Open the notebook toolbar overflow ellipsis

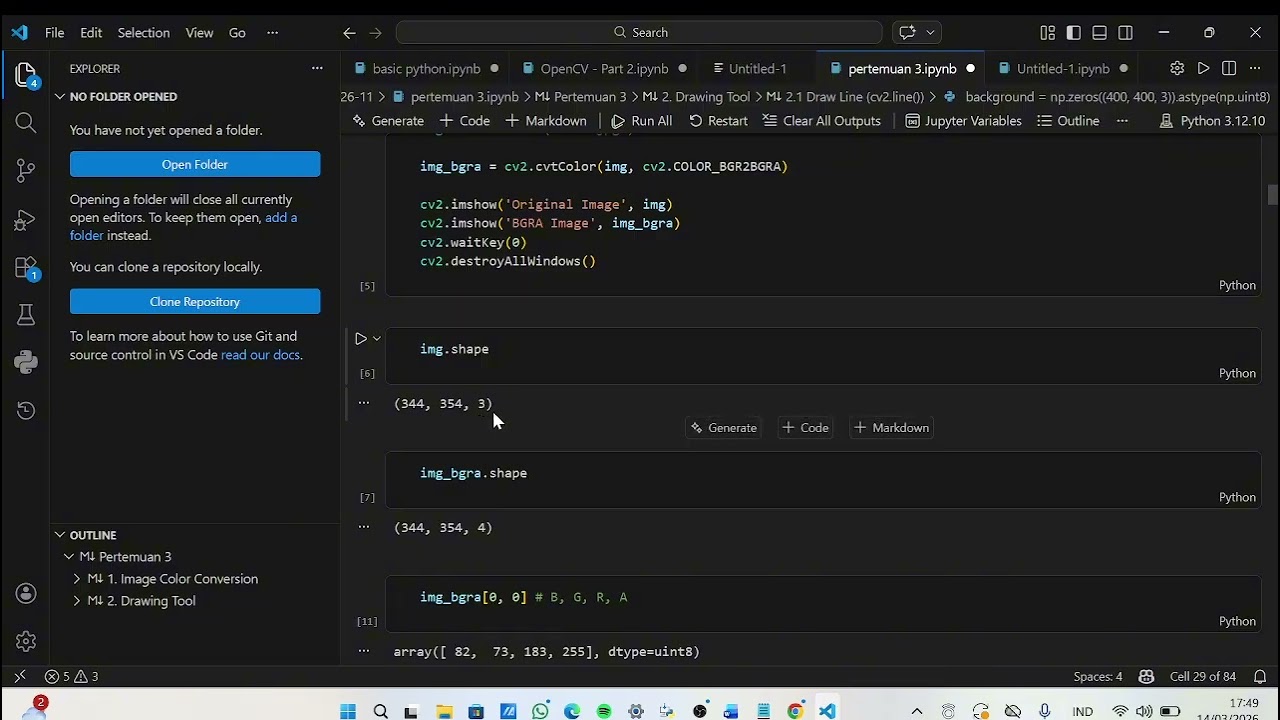1122,121
